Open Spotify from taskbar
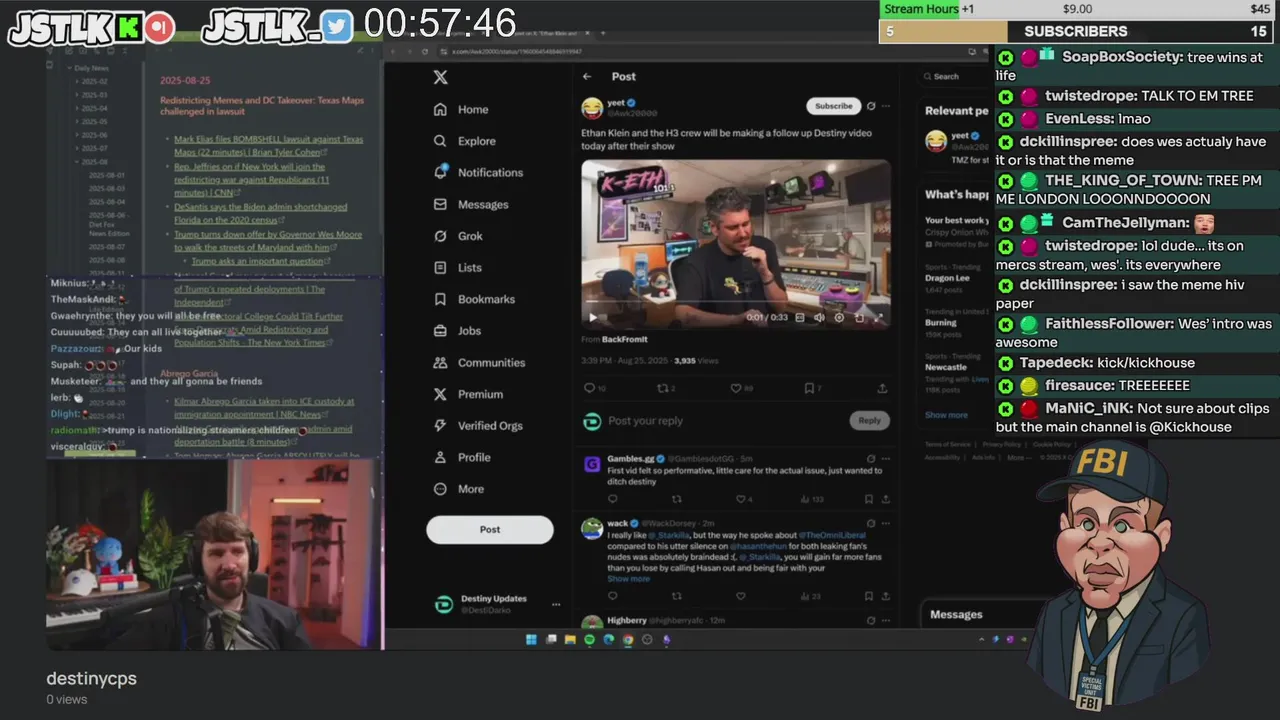The height and width of the screenshot is (720, 1280). pos(589,640)
